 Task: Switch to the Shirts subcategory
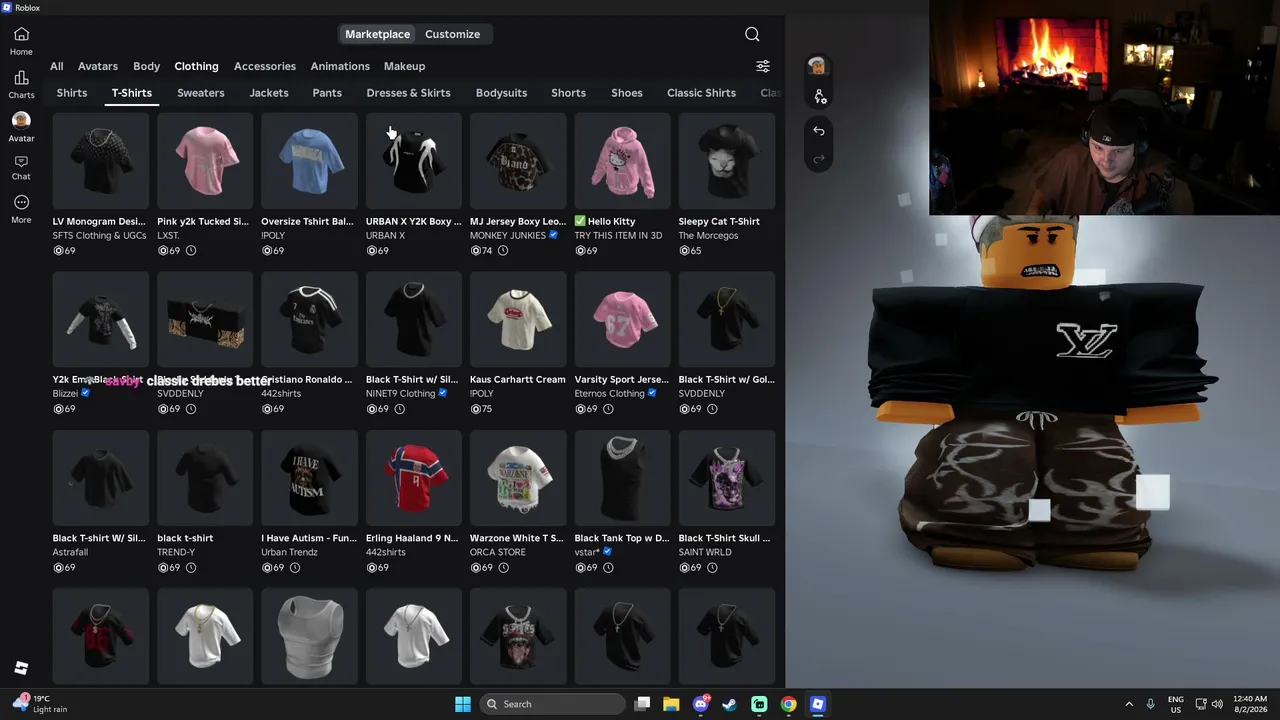pyautogui.click(x=72, y=93)
